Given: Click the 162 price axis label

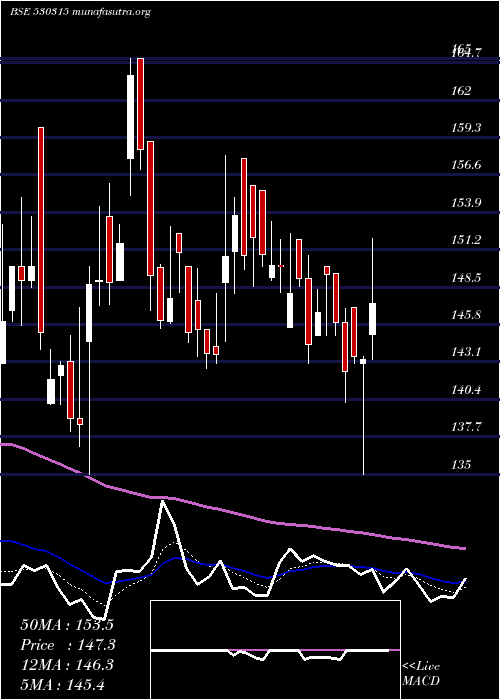Looking at the screenshot, I should tap(461, 91).
